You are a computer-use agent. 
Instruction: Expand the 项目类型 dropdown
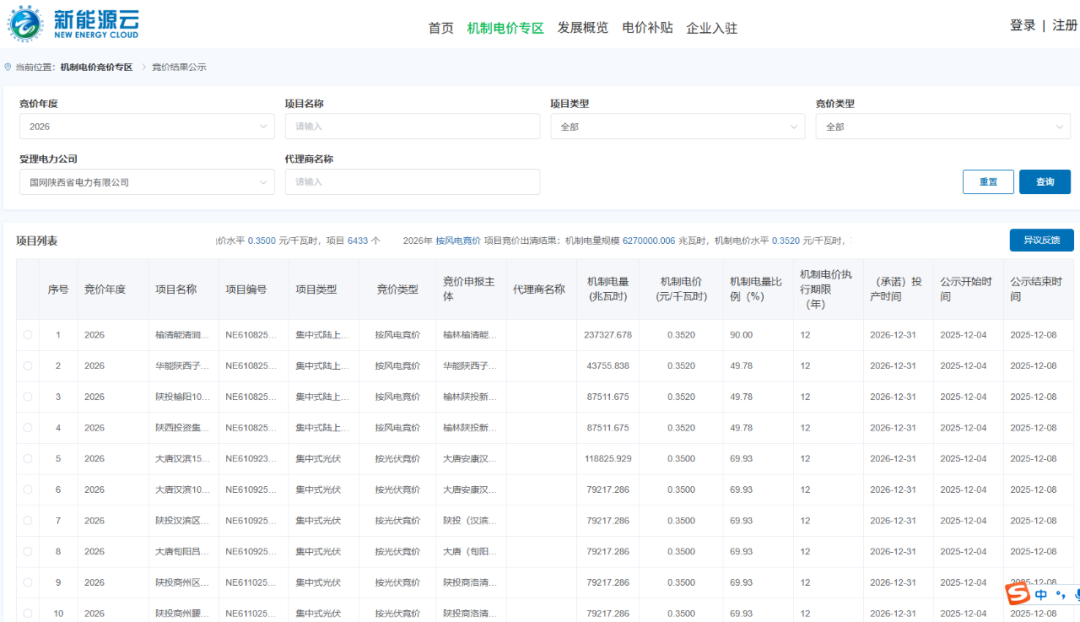(x=677, y=127)
